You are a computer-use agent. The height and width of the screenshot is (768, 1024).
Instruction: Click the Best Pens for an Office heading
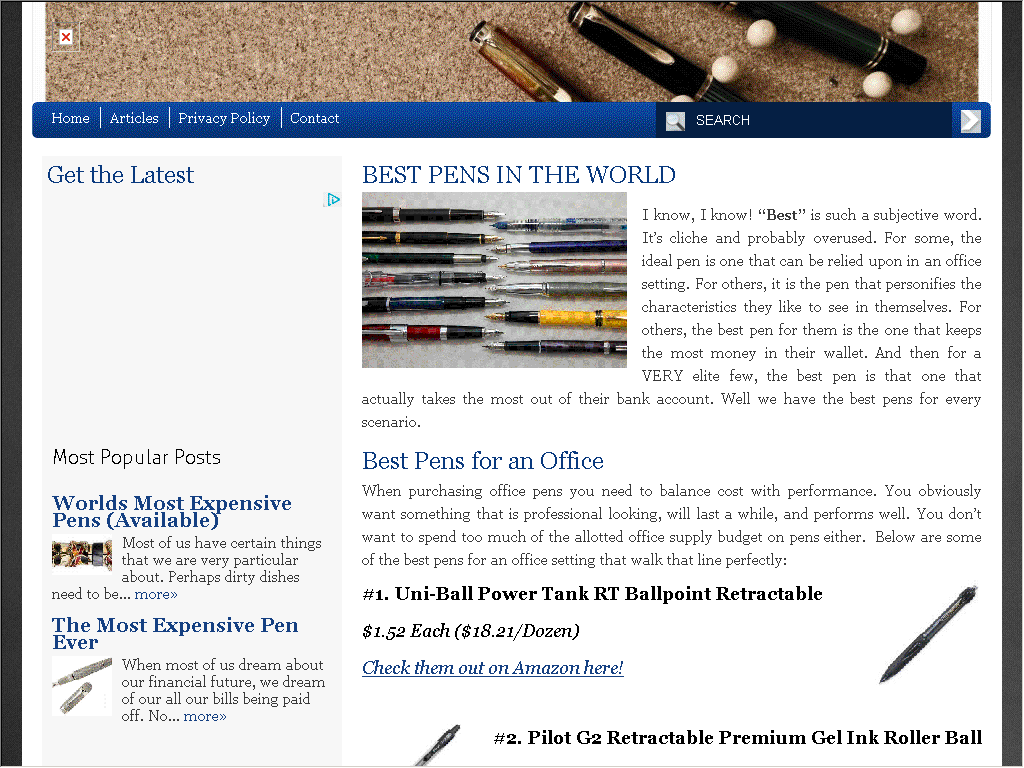click(483, 461)
